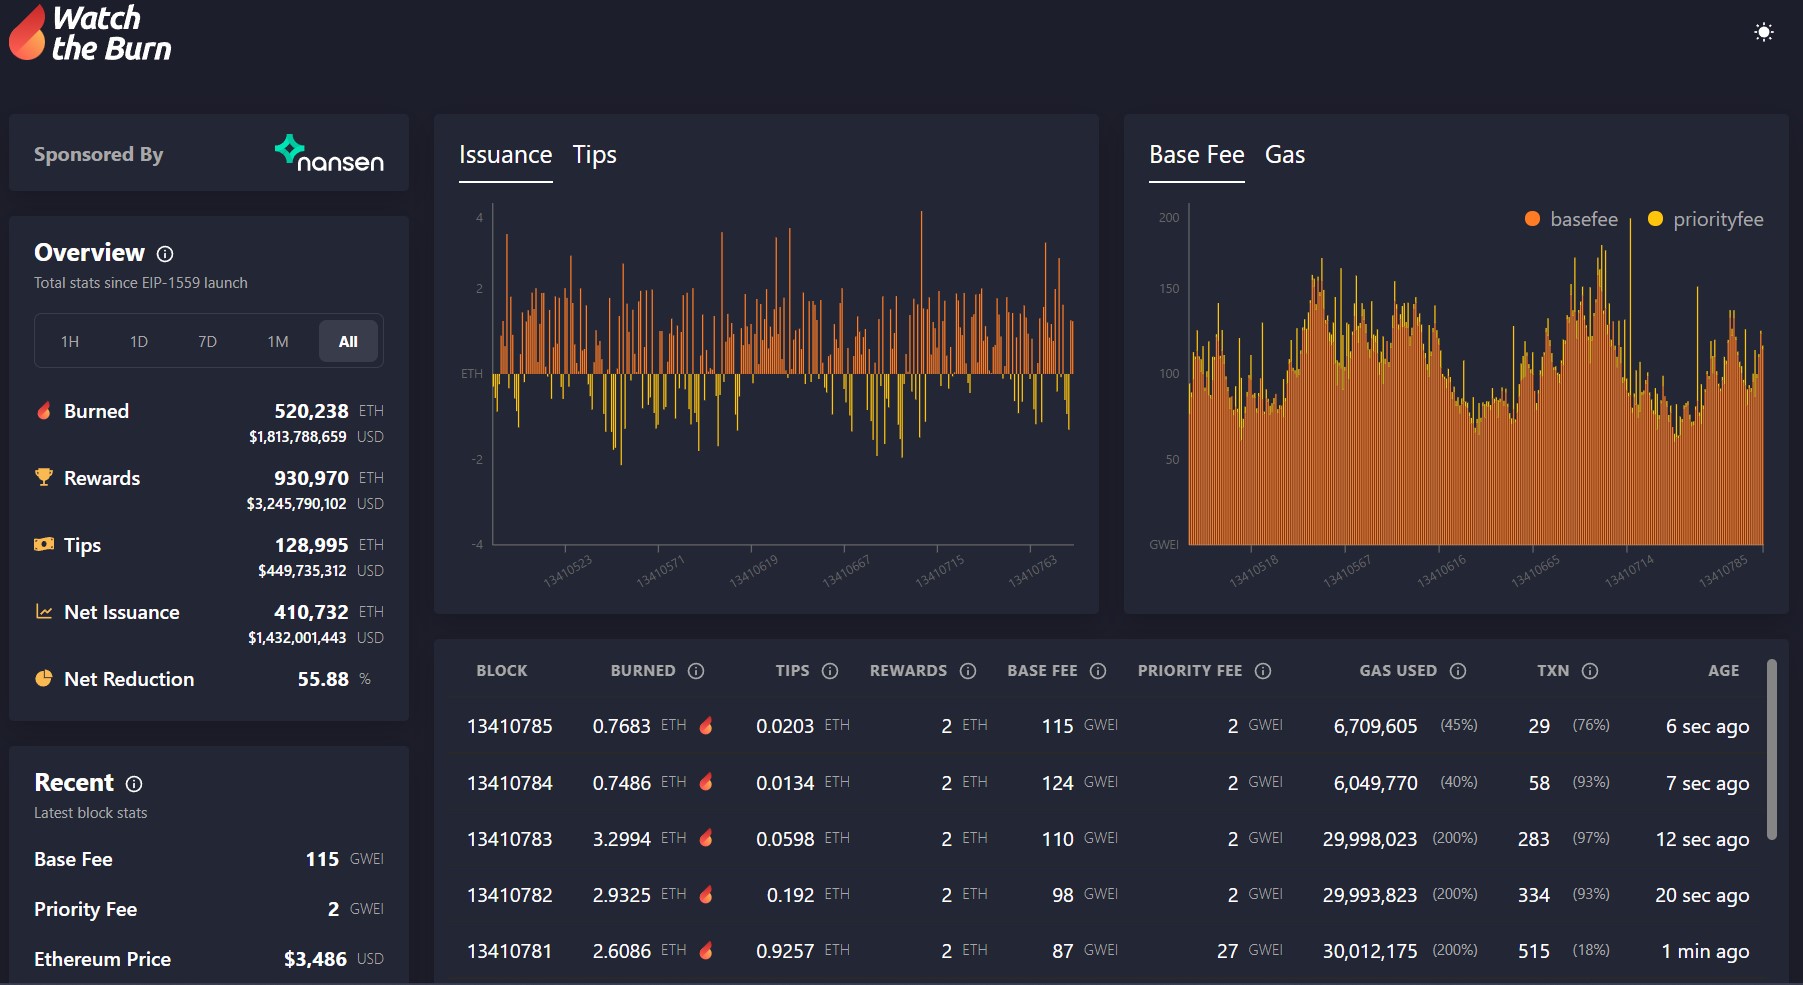
Task: Switch to the Issuance chart tab
Action: click(505, 155)
